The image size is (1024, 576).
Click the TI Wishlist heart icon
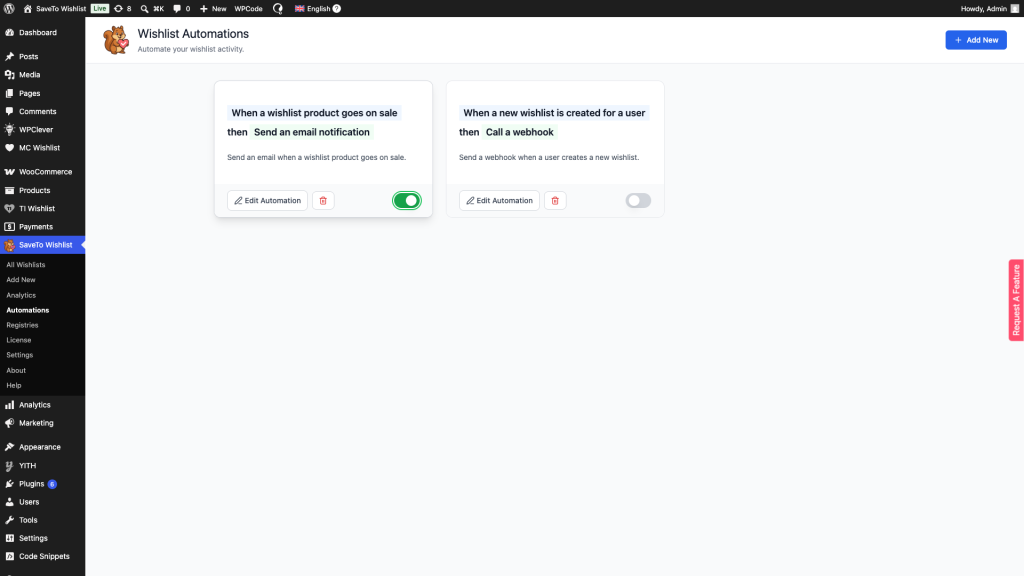(9, 208)
